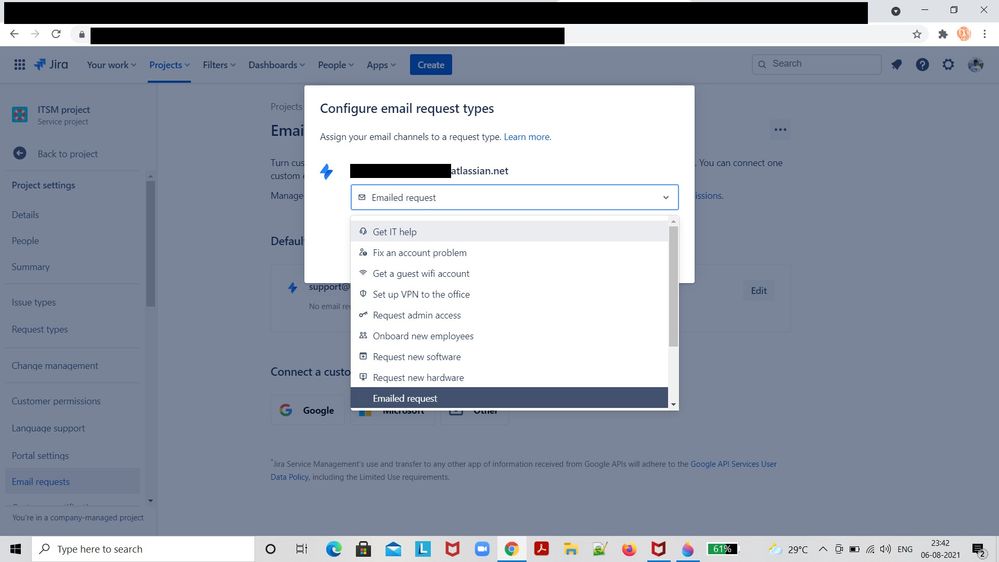Reload the page in the browser

tap(56, 34)
